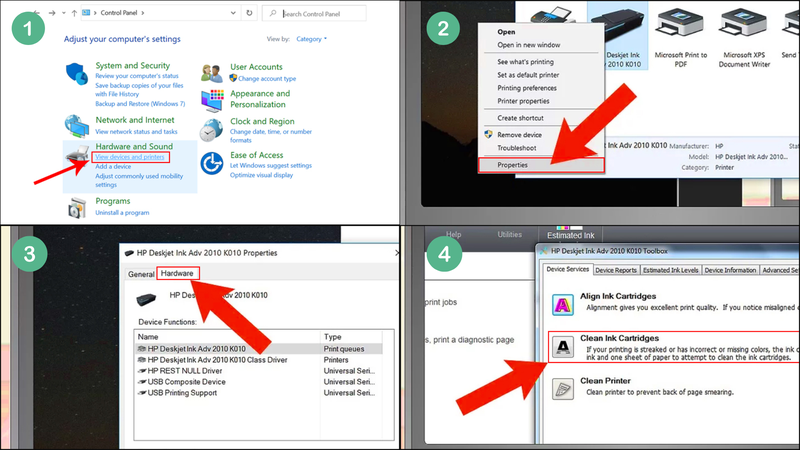Click the Search Control Panel field
Viewport: 800px width, 450px height.
coord(314,13)
